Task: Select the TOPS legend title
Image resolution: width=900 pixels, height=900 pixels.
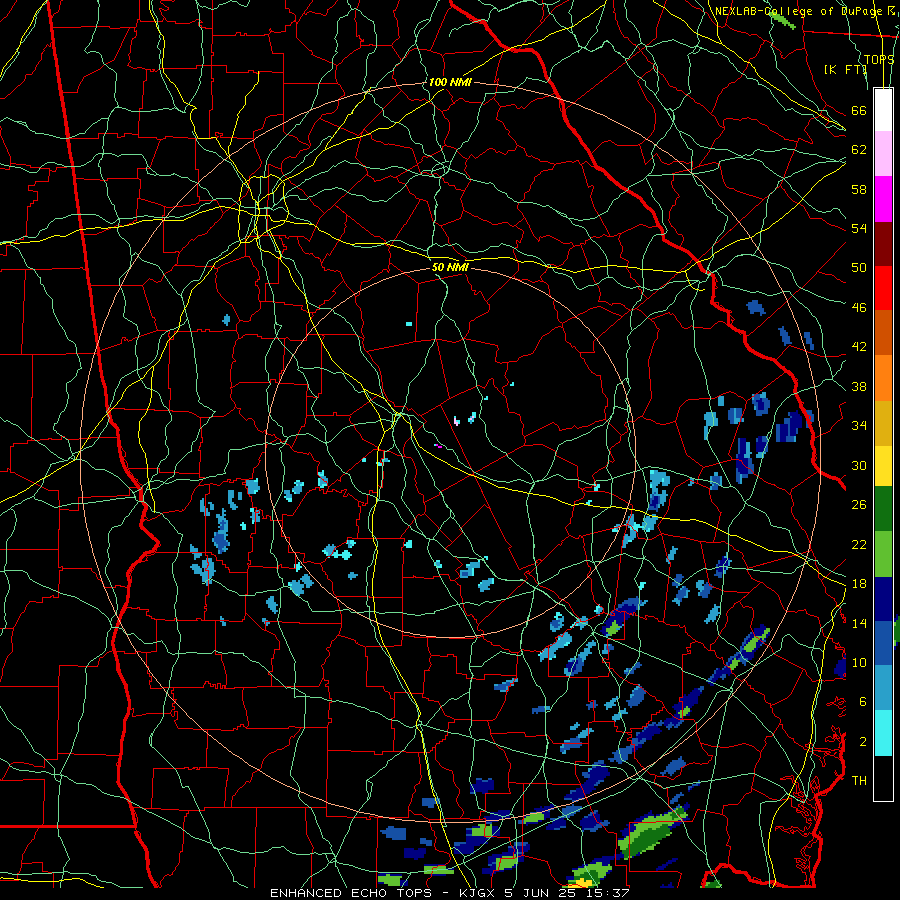Action: coord(879,59)
